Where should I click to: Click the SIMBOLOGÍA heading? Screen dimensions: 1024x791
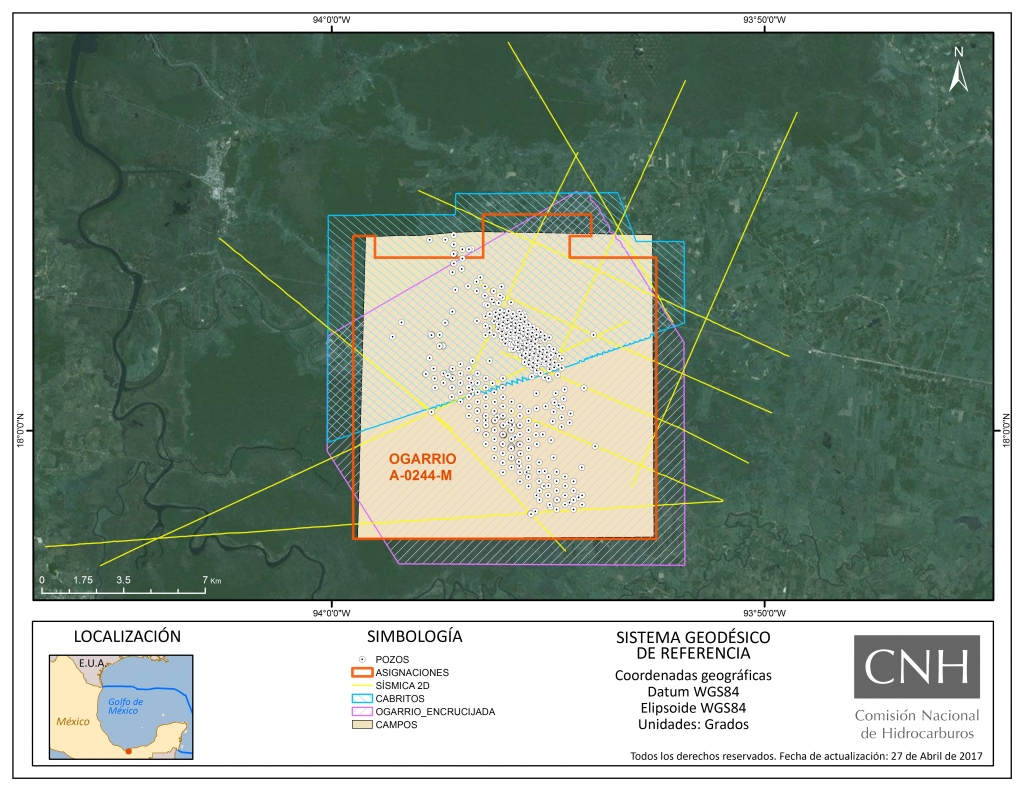[x=414, y=636]
